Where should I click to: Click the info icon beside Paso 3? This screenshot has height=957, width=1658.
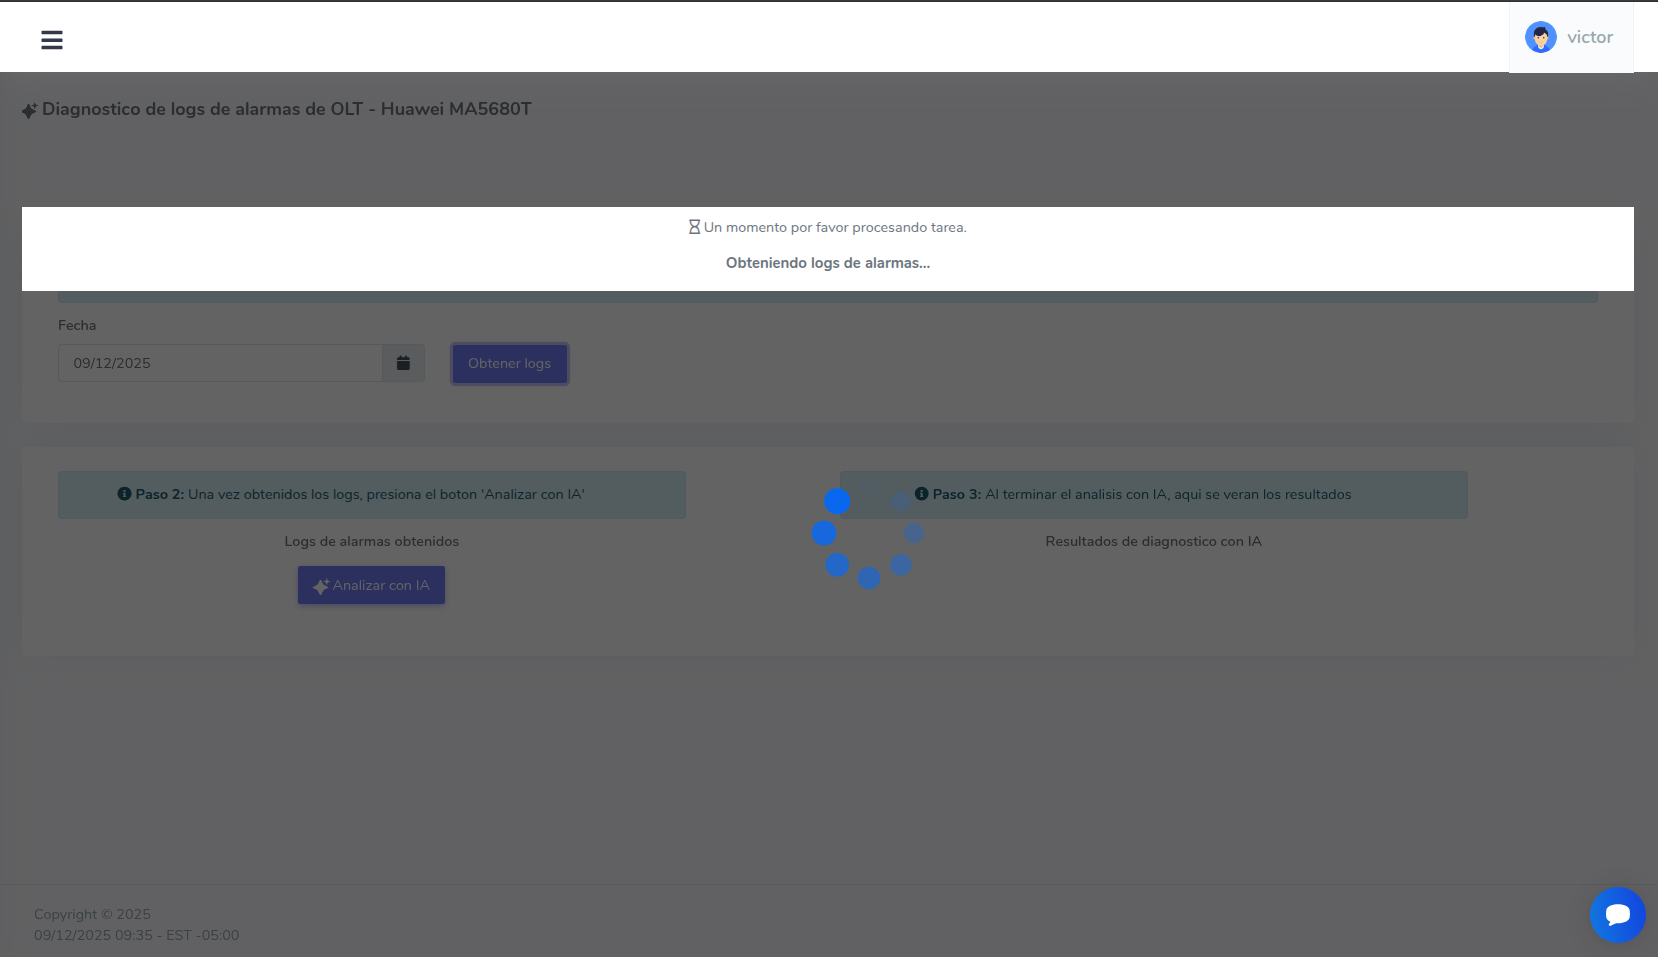[x=922, y=494]
